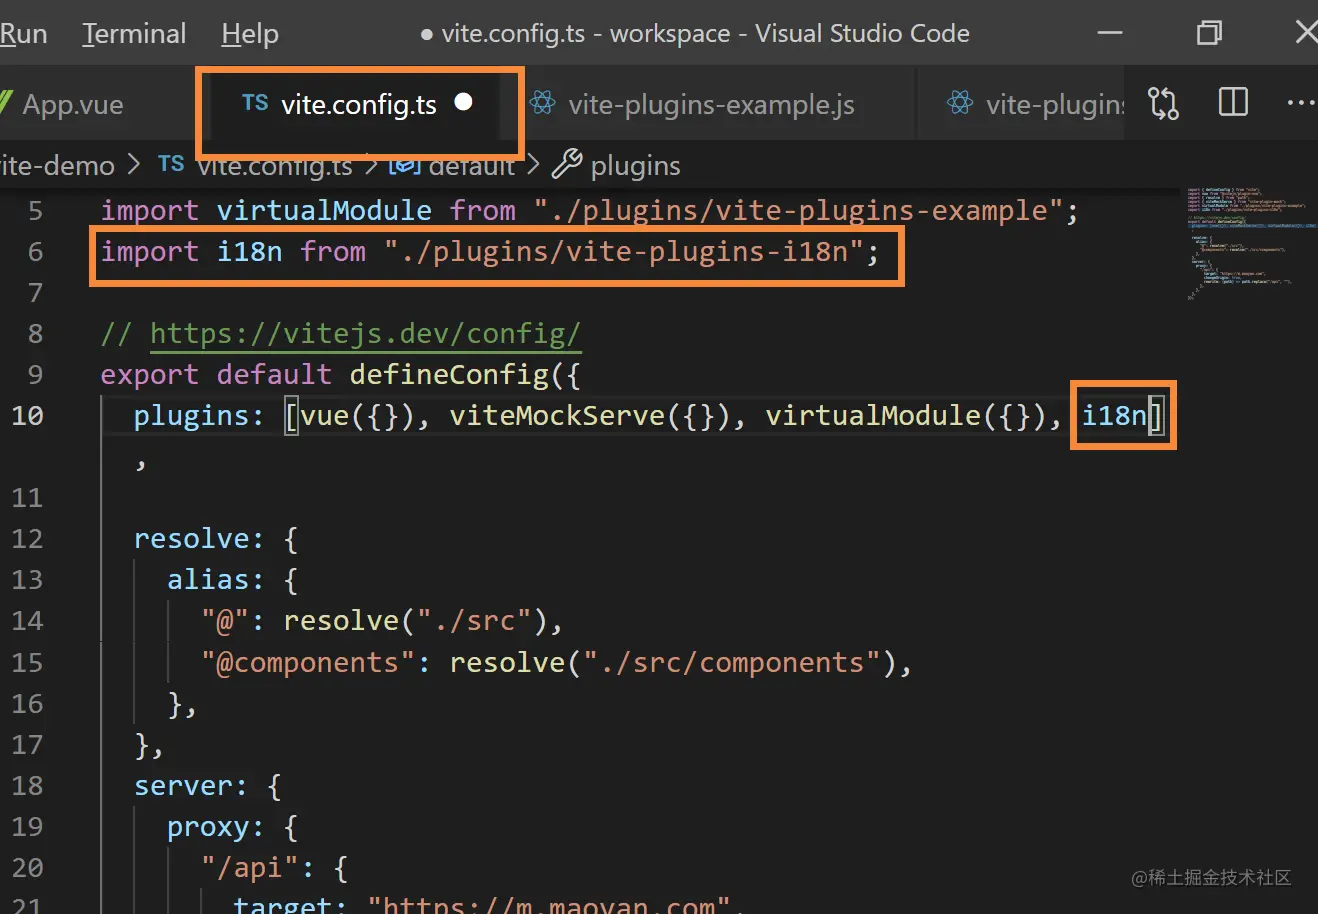Click virtualModule({}) in the plugins array
Screen dimensions: 1318x914
pyautogui.click(x=906, y=416)
